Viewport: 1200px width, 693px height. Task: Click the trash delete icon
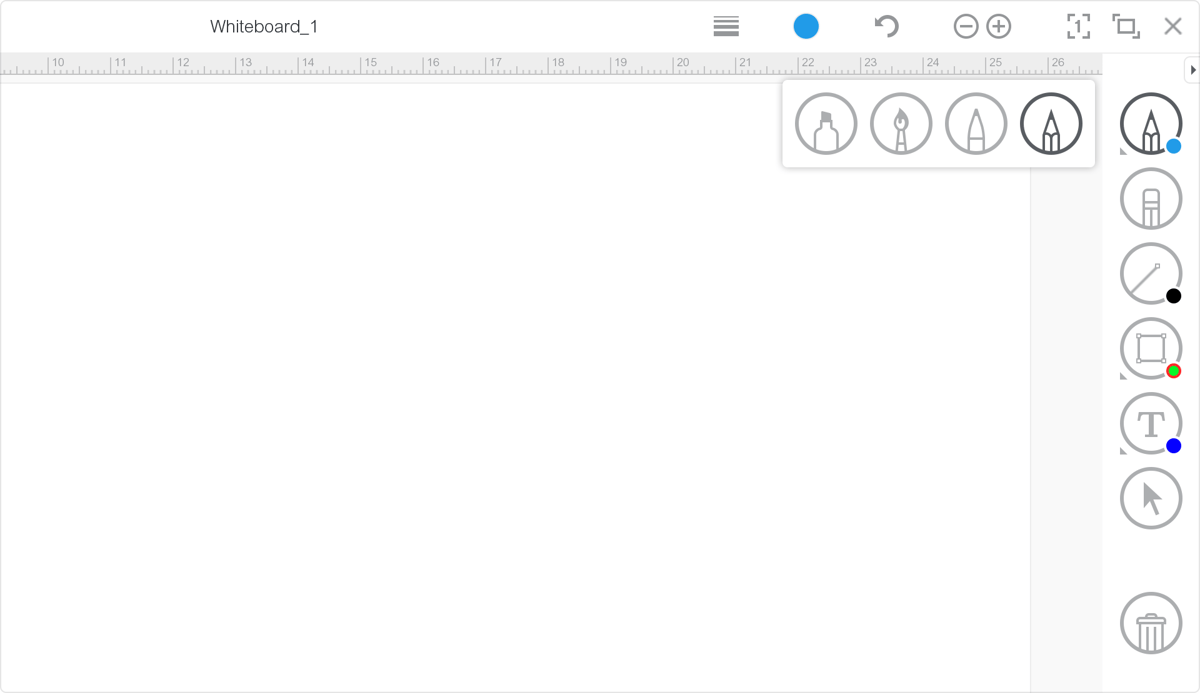point(1150,622)
